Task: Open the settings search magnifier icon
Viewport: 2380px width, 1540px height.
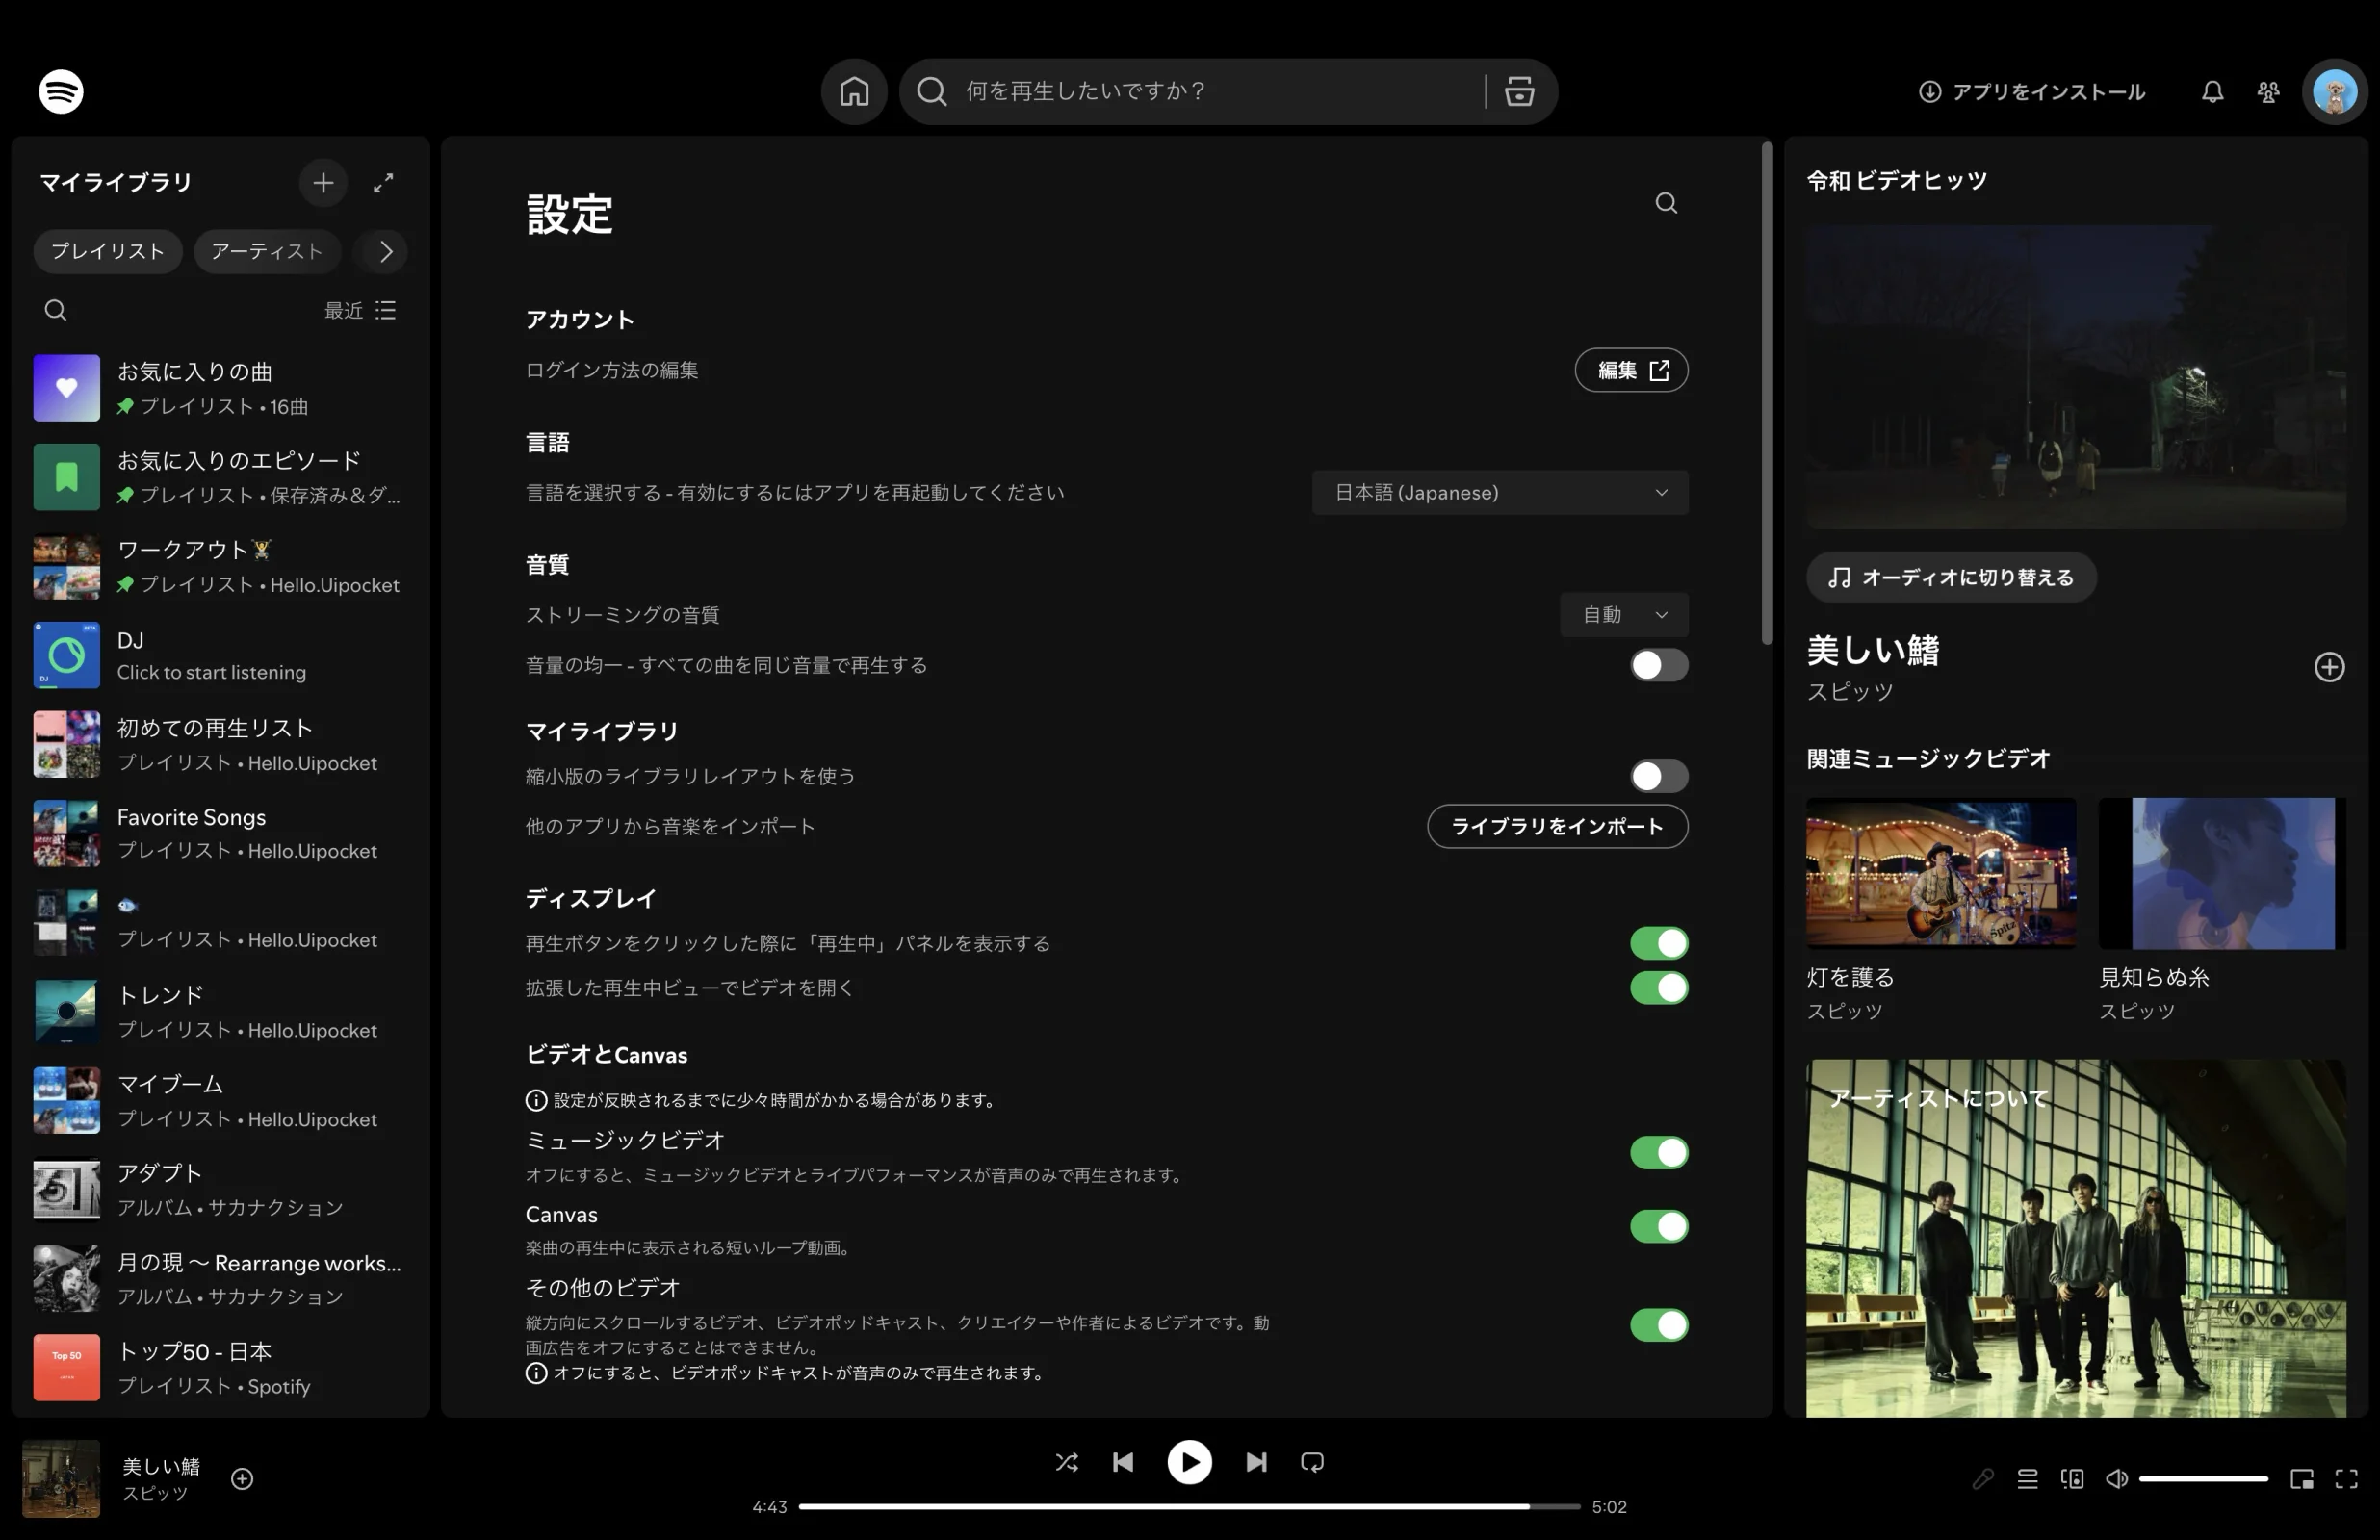Action: coord(1666,203)
